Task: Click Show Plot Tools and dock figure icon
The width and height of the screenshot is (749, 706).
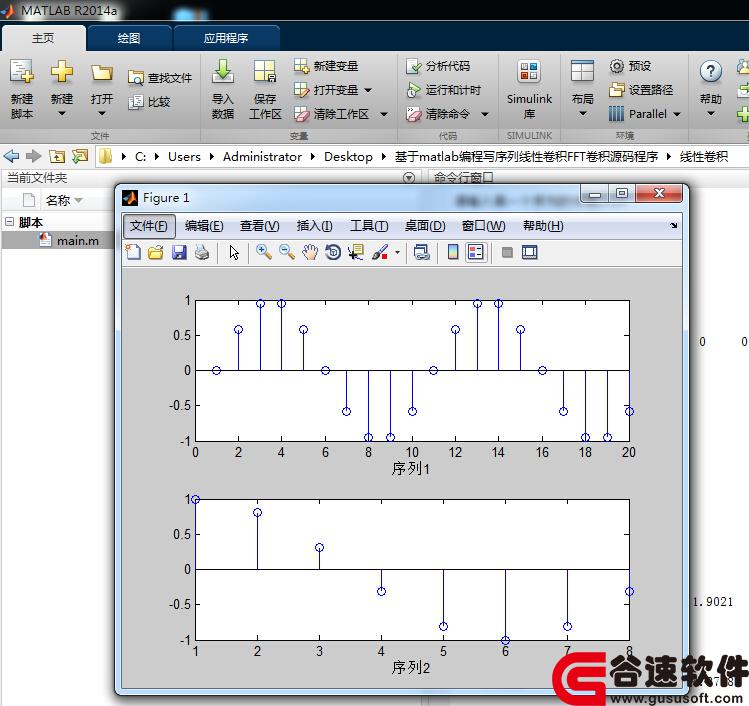Action: [x=530, y=252]
